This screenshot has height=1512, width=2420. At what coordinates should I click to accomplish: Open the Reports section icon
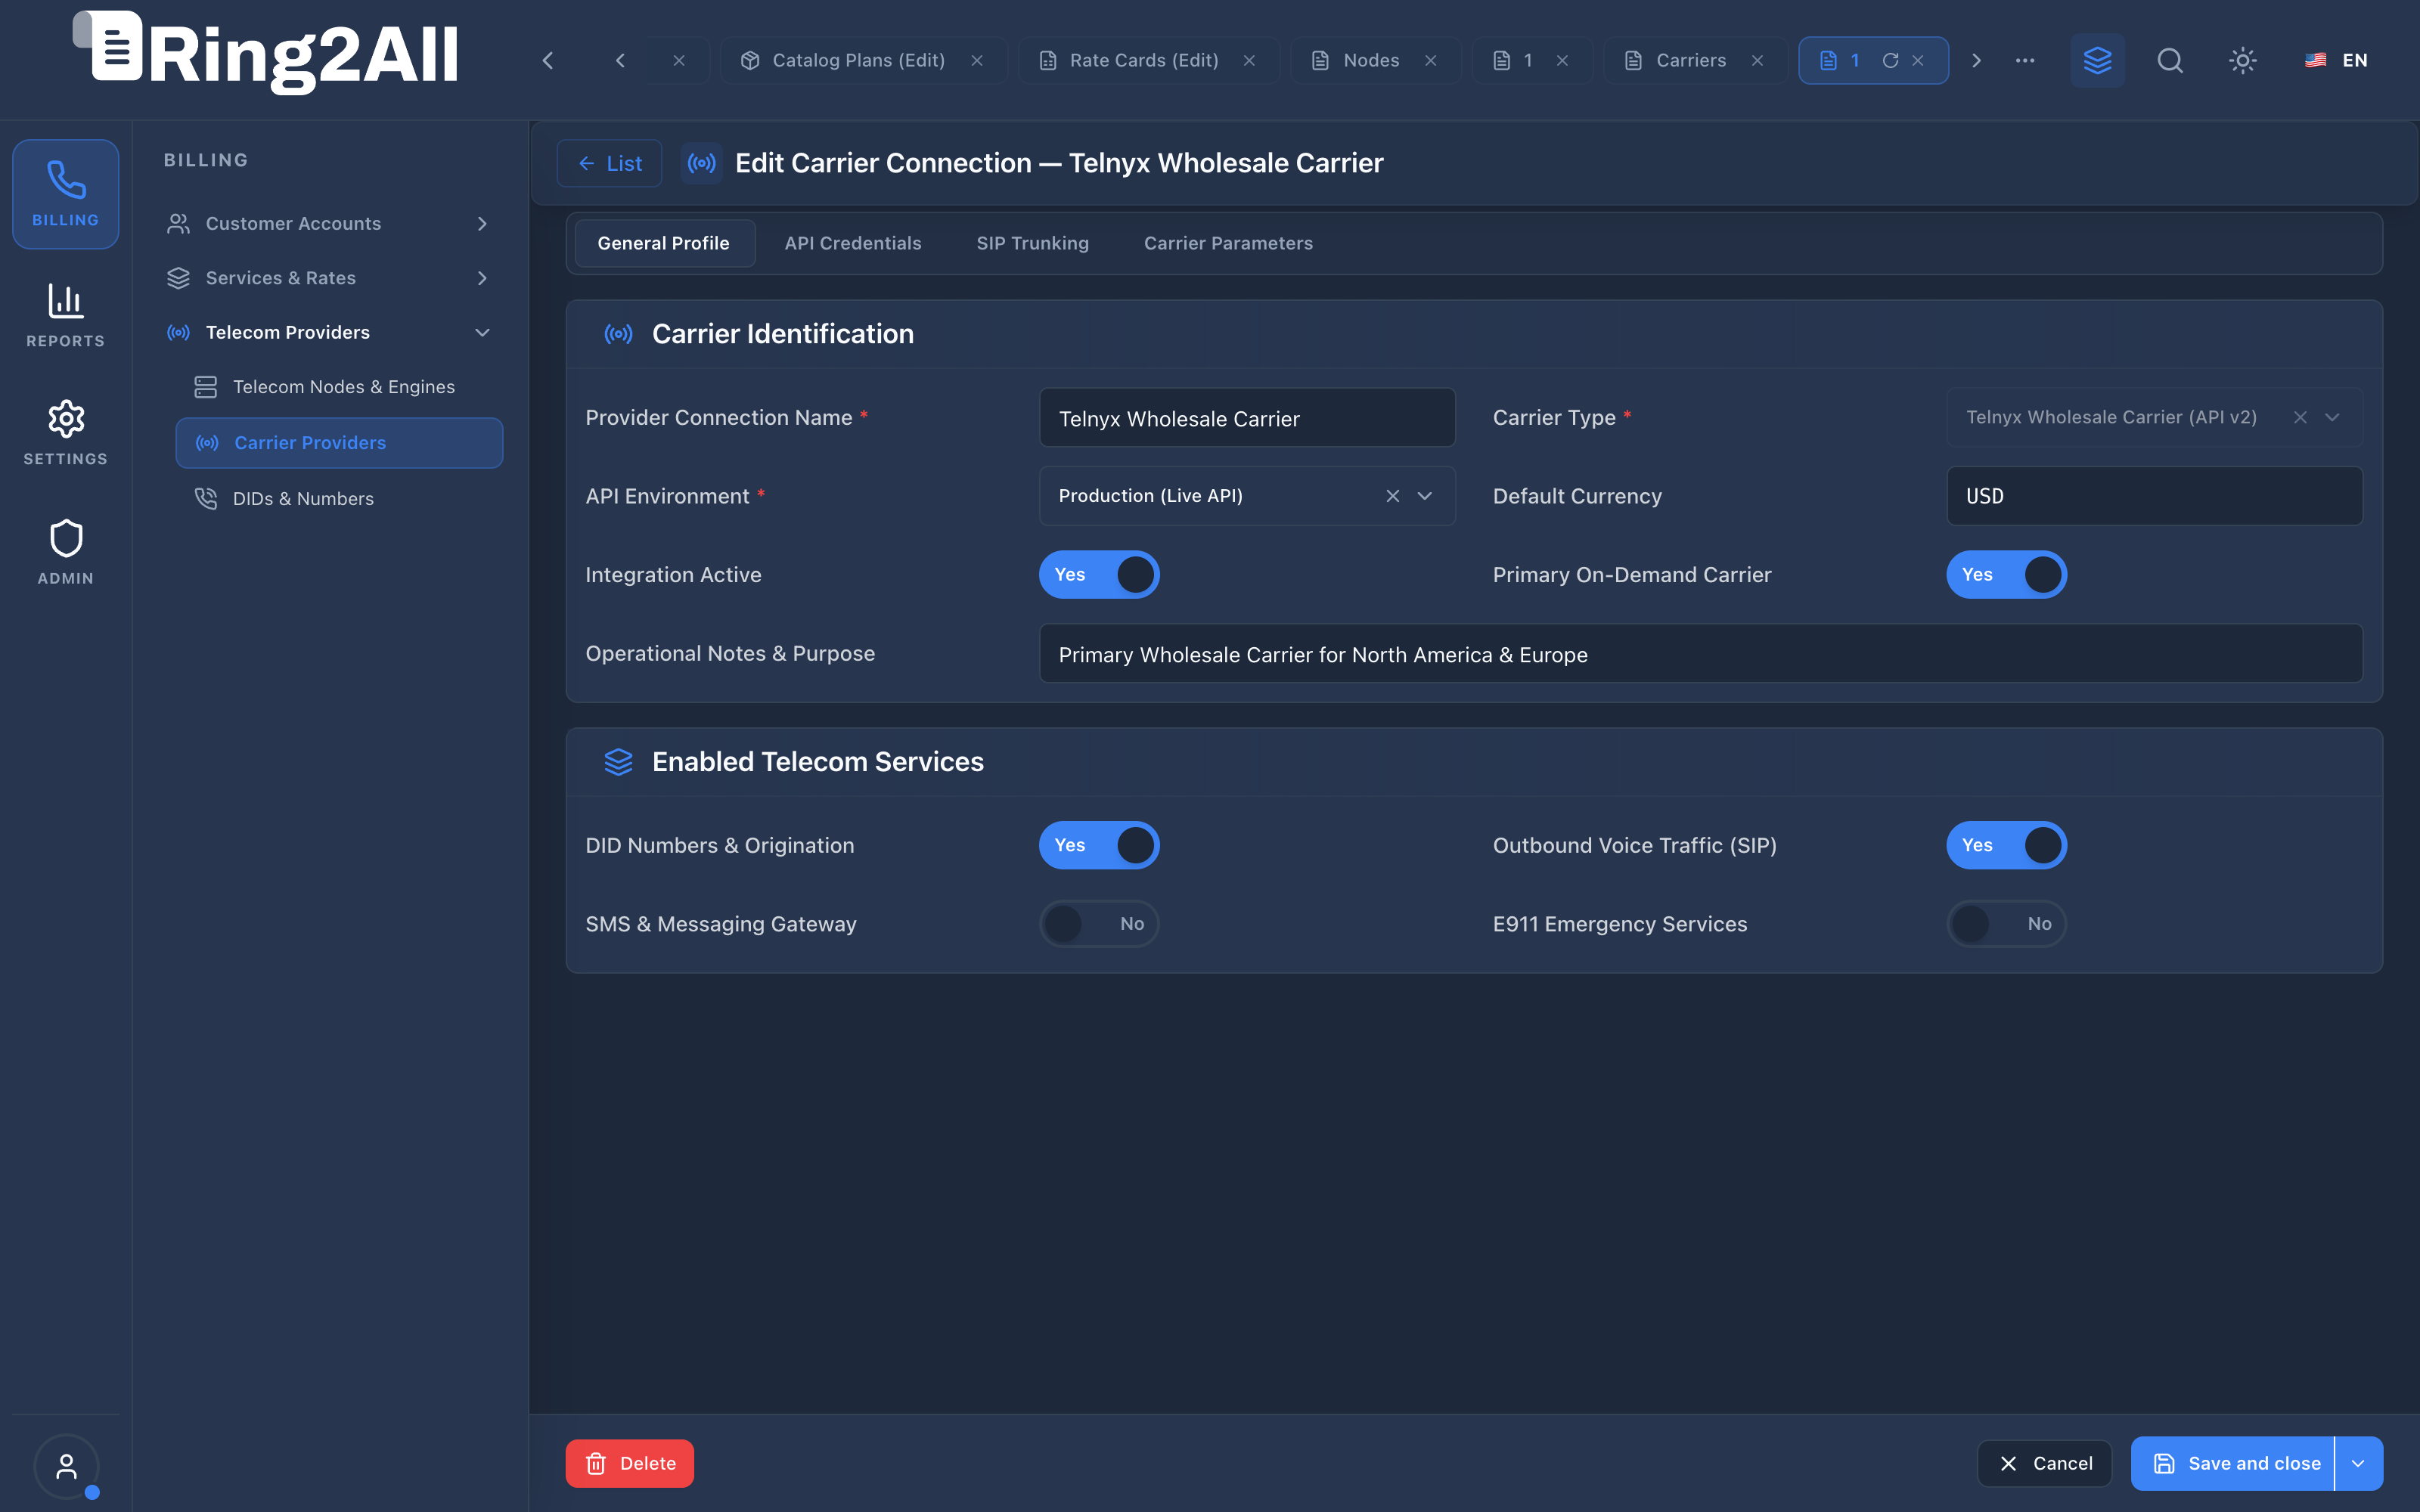pos(65,314)
